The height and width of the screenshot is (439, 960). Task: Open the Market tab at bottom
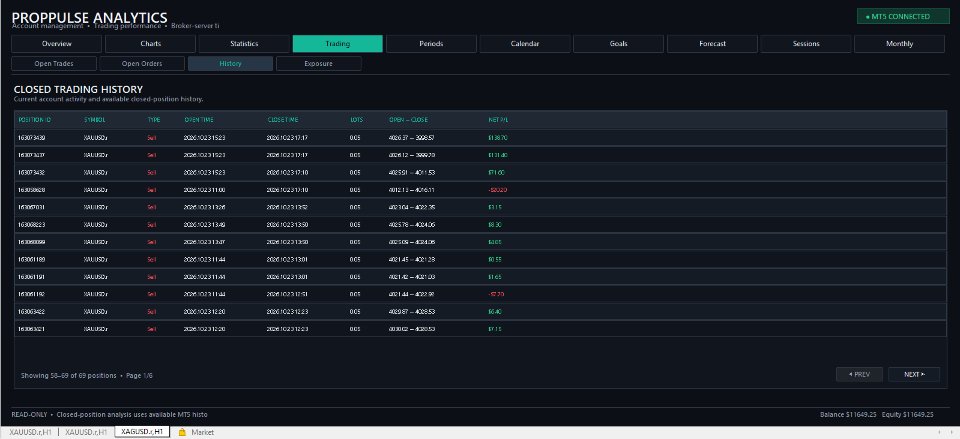click(x=203, y=432)
